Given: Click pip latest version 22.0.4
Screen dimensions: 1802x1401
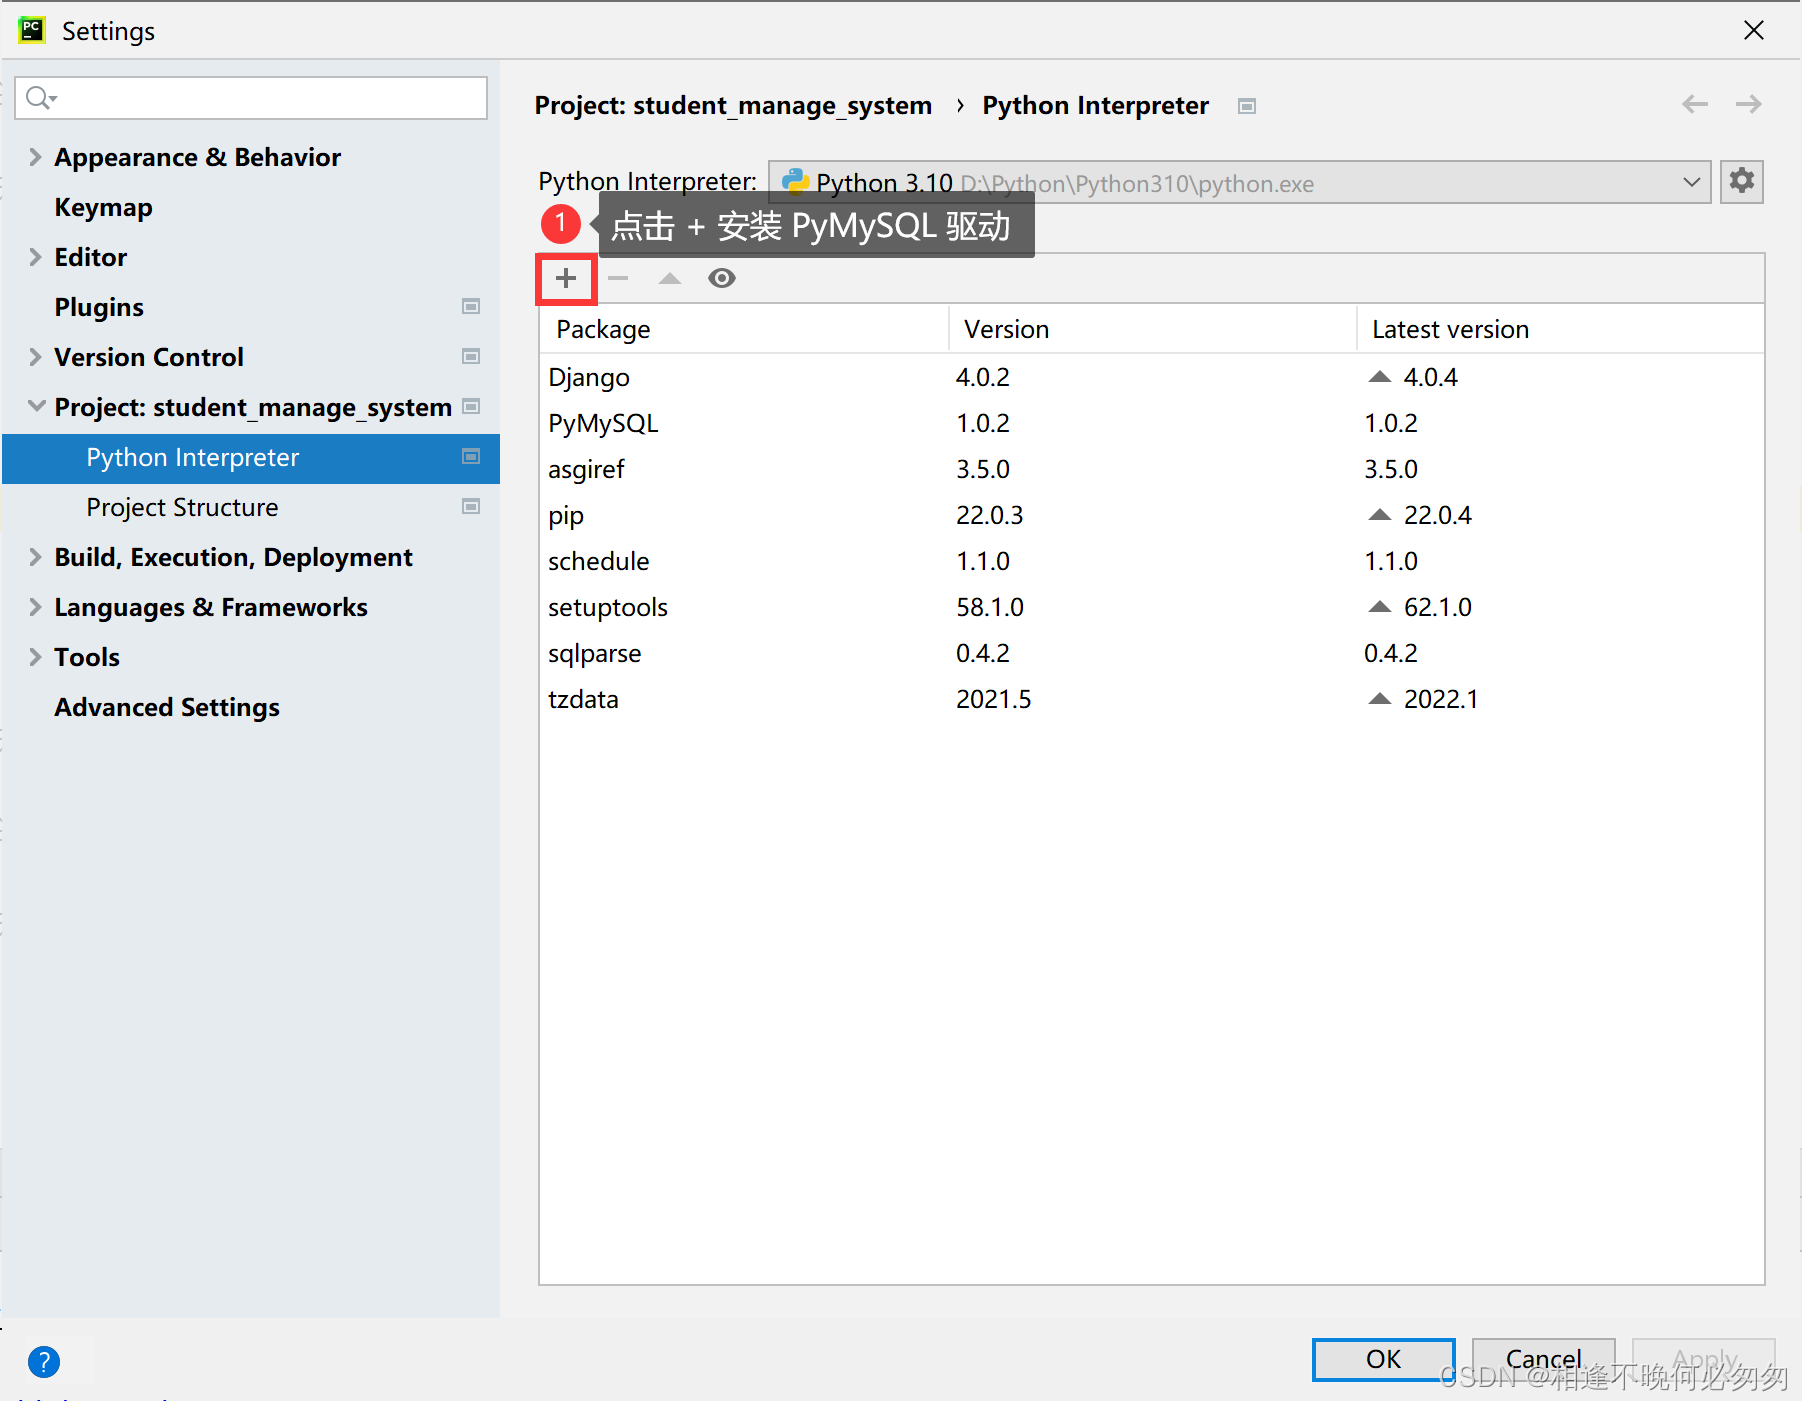Looking at the screenshot, I should click(x=1437, y=515).
